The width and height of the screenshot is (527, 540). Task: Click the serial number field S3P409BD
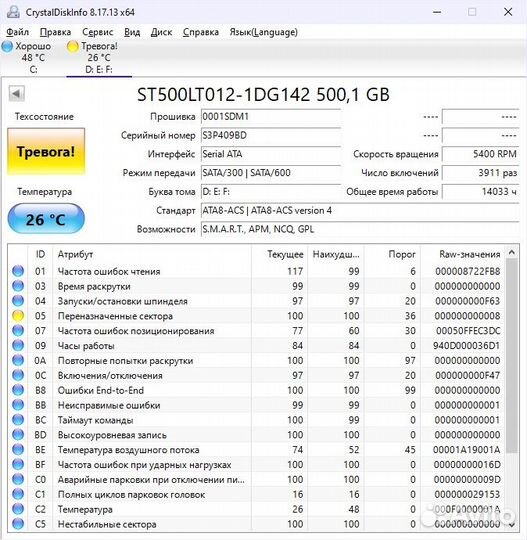point(271,135)
